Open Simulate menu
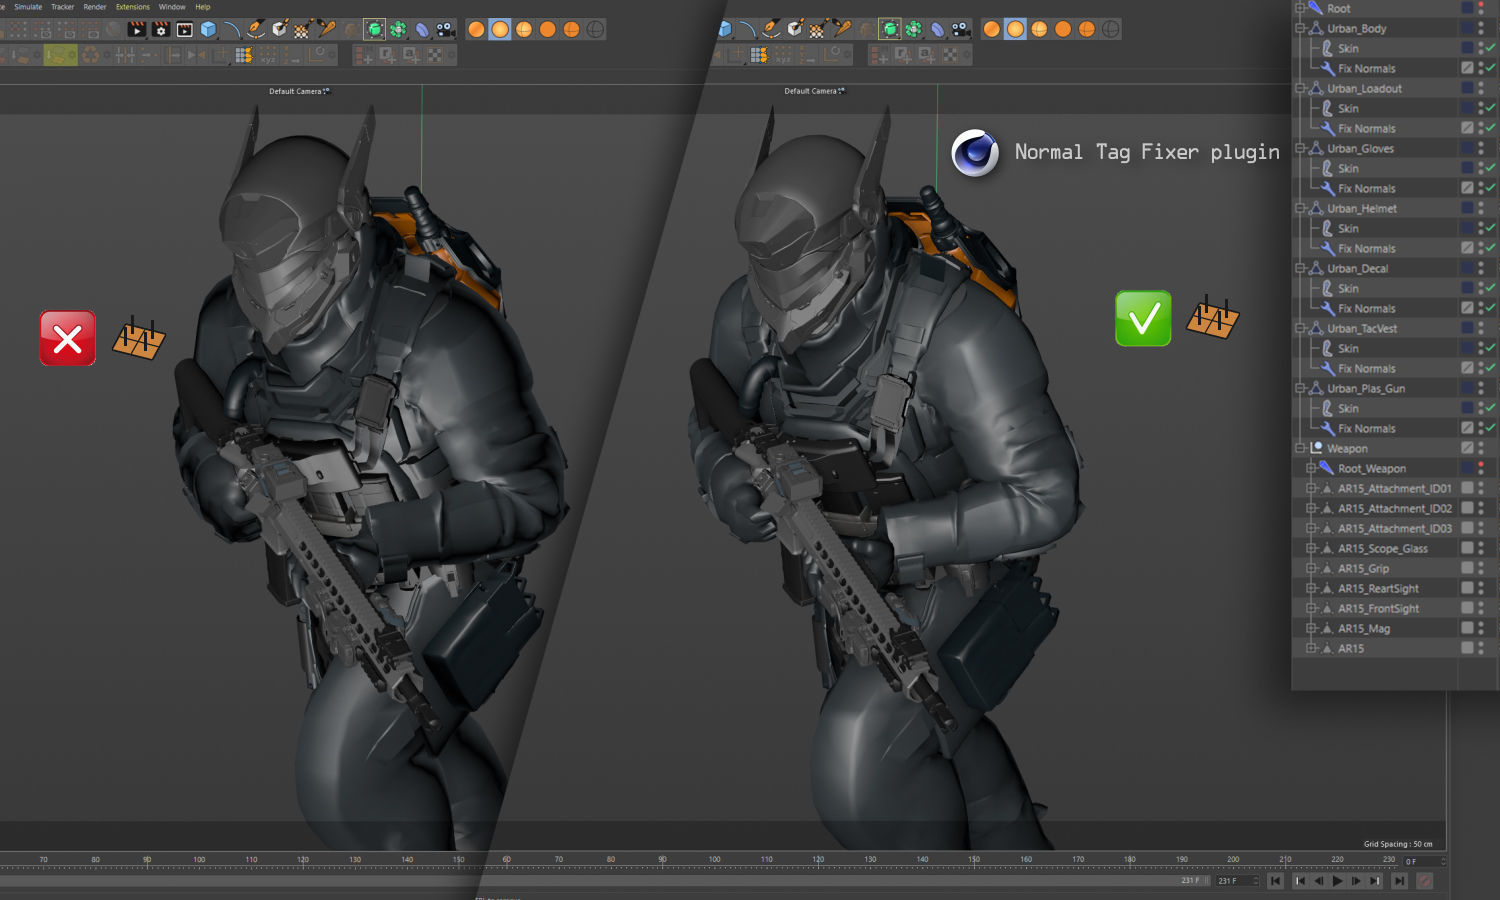This screenshot has height=900, width=1500. coord(28,7)
